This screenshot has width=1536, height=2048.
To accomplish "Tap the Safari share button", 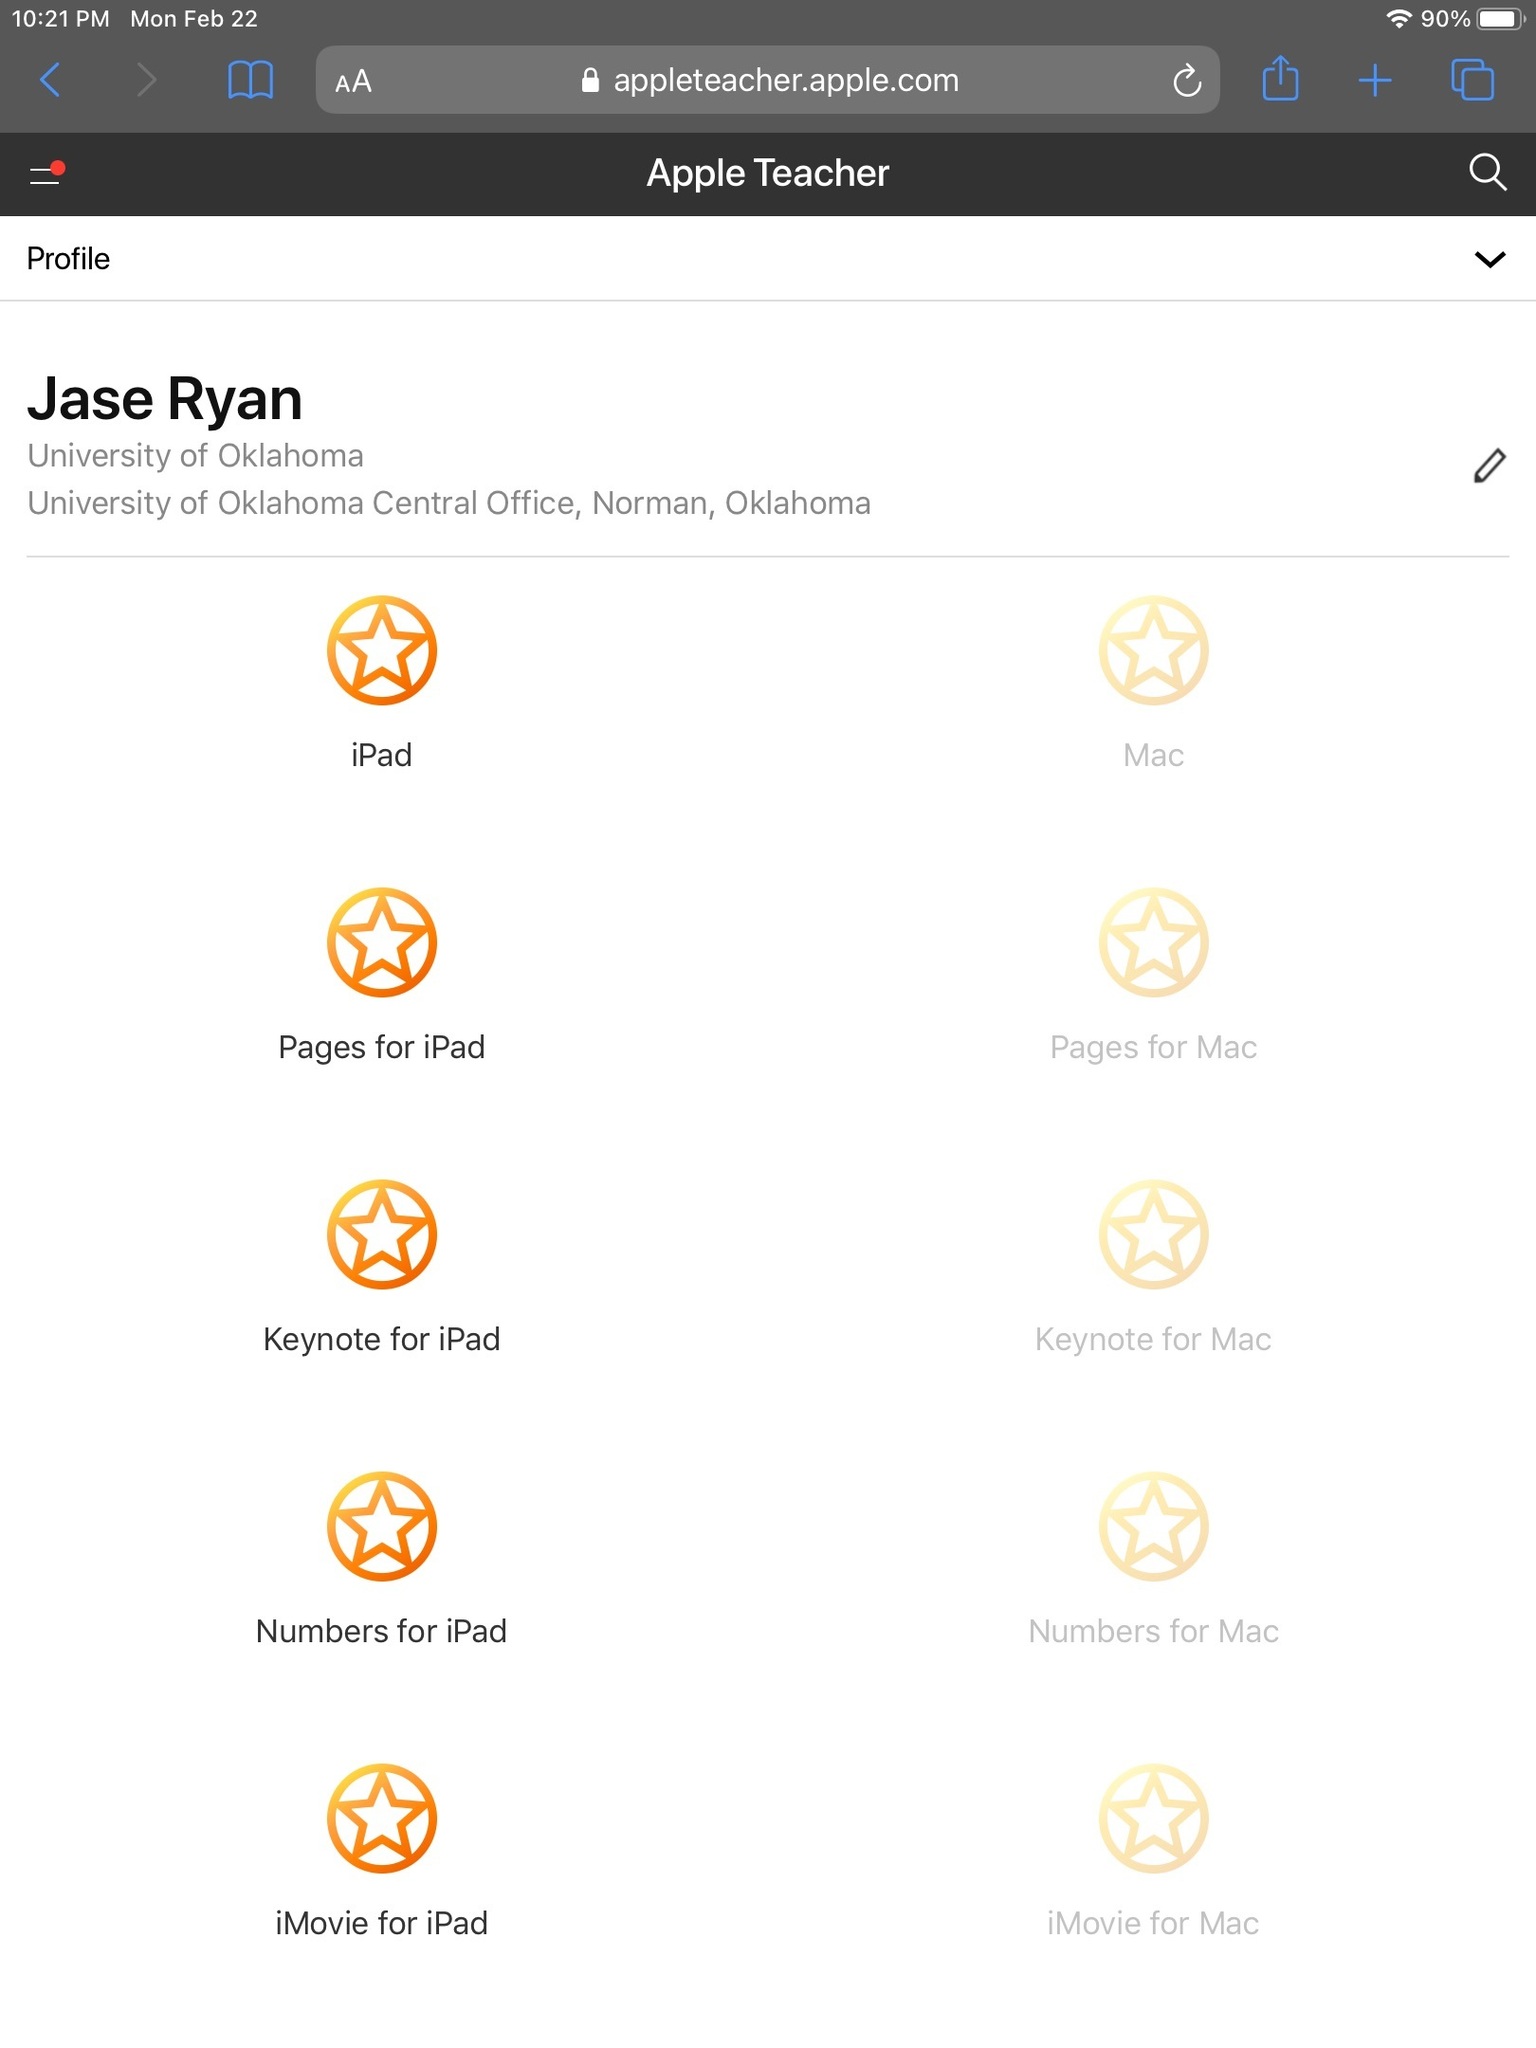I will point(1280,80).
